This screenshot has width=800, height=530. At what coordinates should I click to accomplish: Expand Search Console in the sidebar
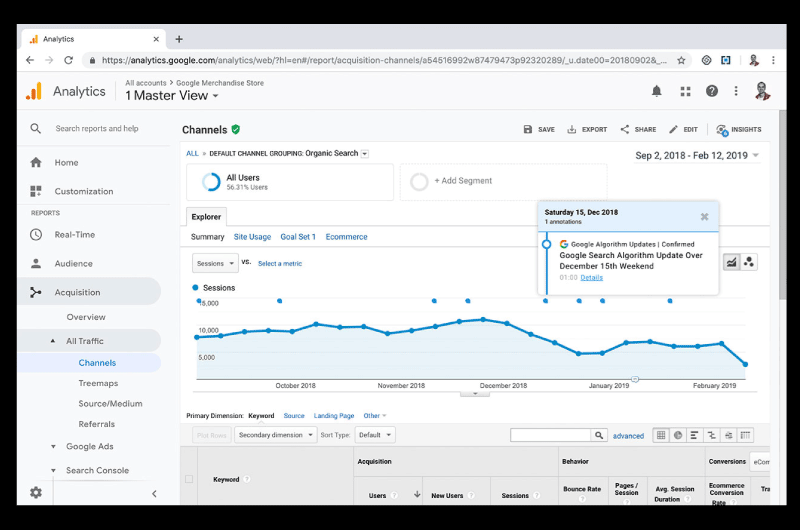53,470
